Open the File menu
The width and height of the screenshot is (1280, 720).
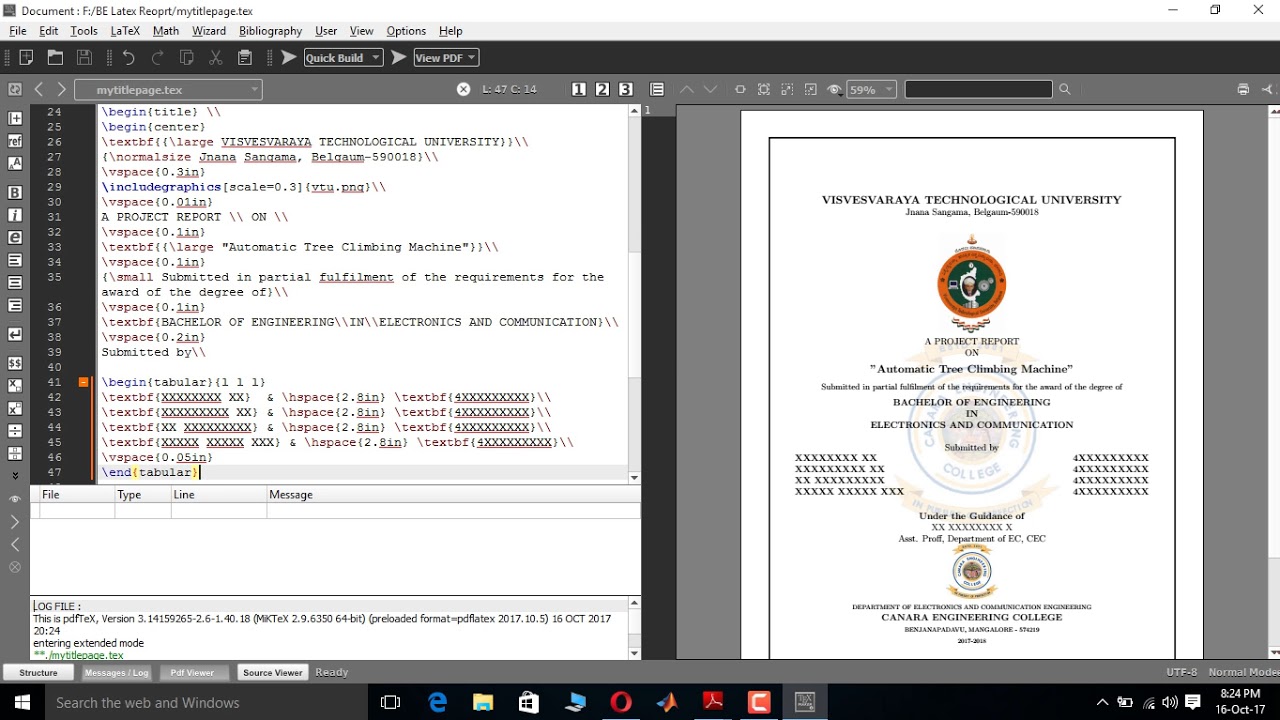[18, 31]
